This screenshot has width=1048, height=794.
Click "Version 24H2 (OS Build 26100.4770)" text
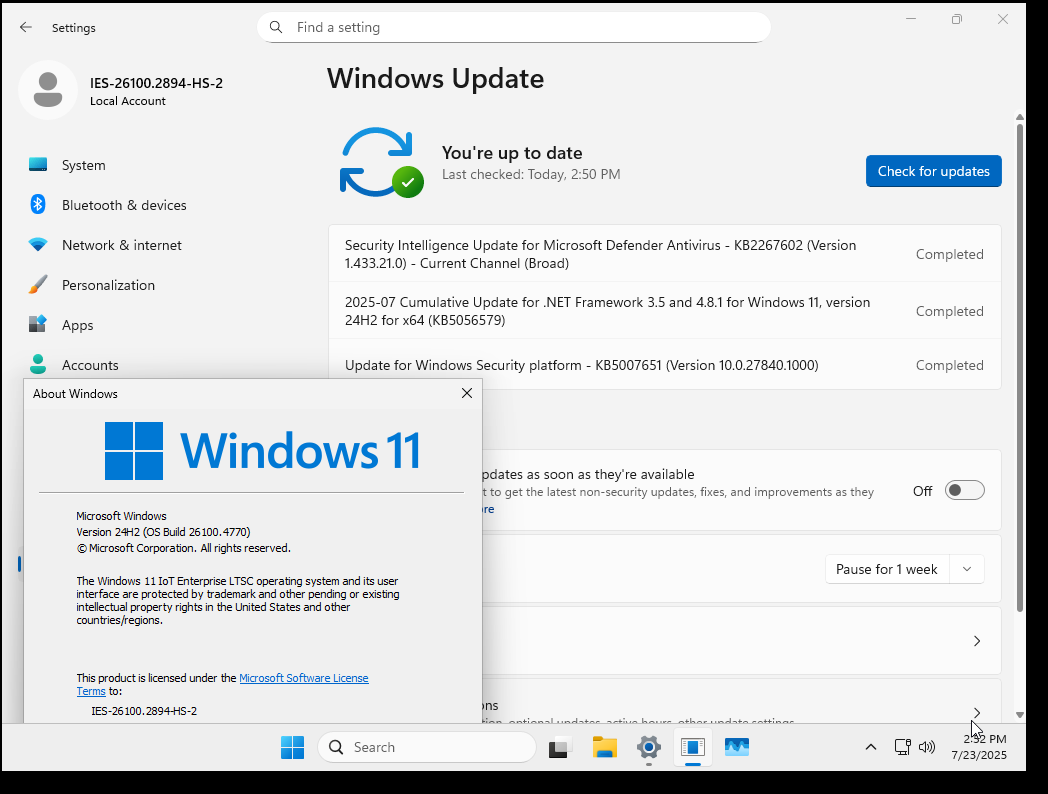(163, 532)
